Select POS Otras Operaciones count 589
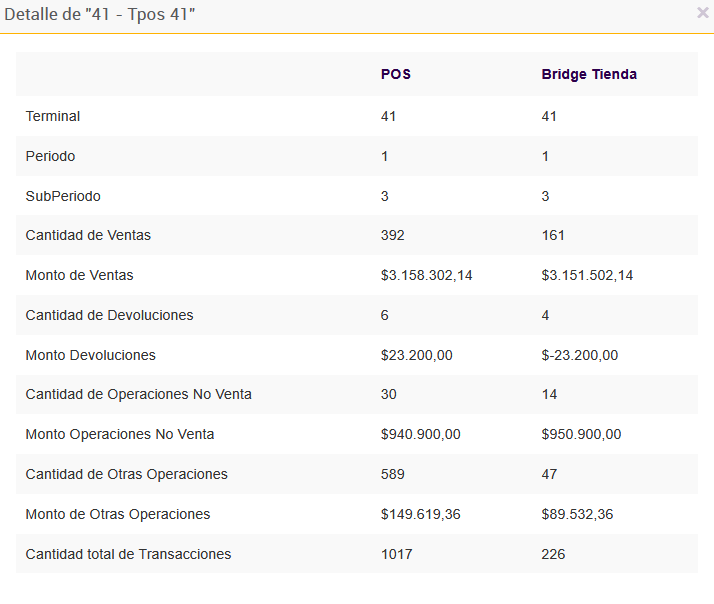Viewport: 714px width, 604px height. [392, 474]
